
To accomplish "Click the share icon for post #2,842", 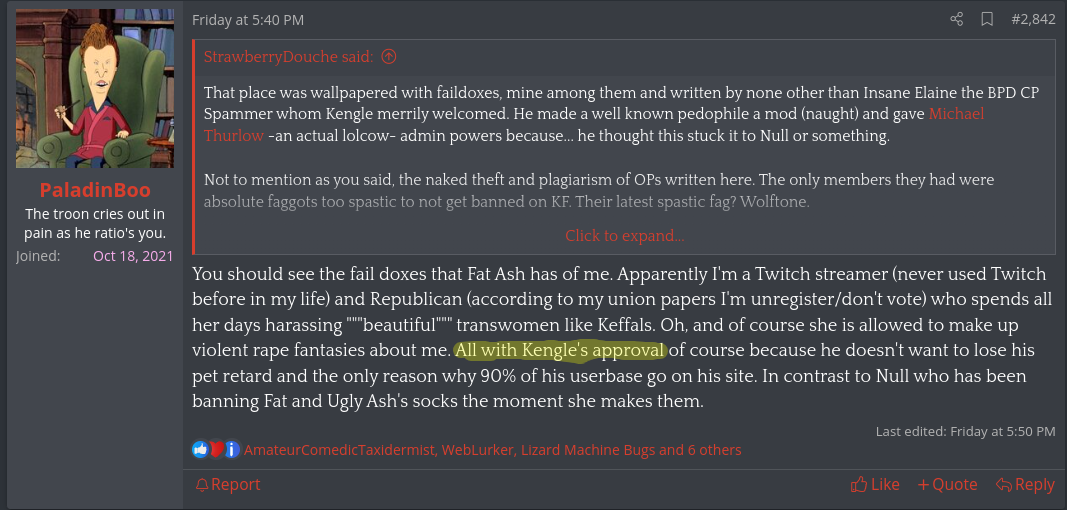I will [x=957, y=19].
